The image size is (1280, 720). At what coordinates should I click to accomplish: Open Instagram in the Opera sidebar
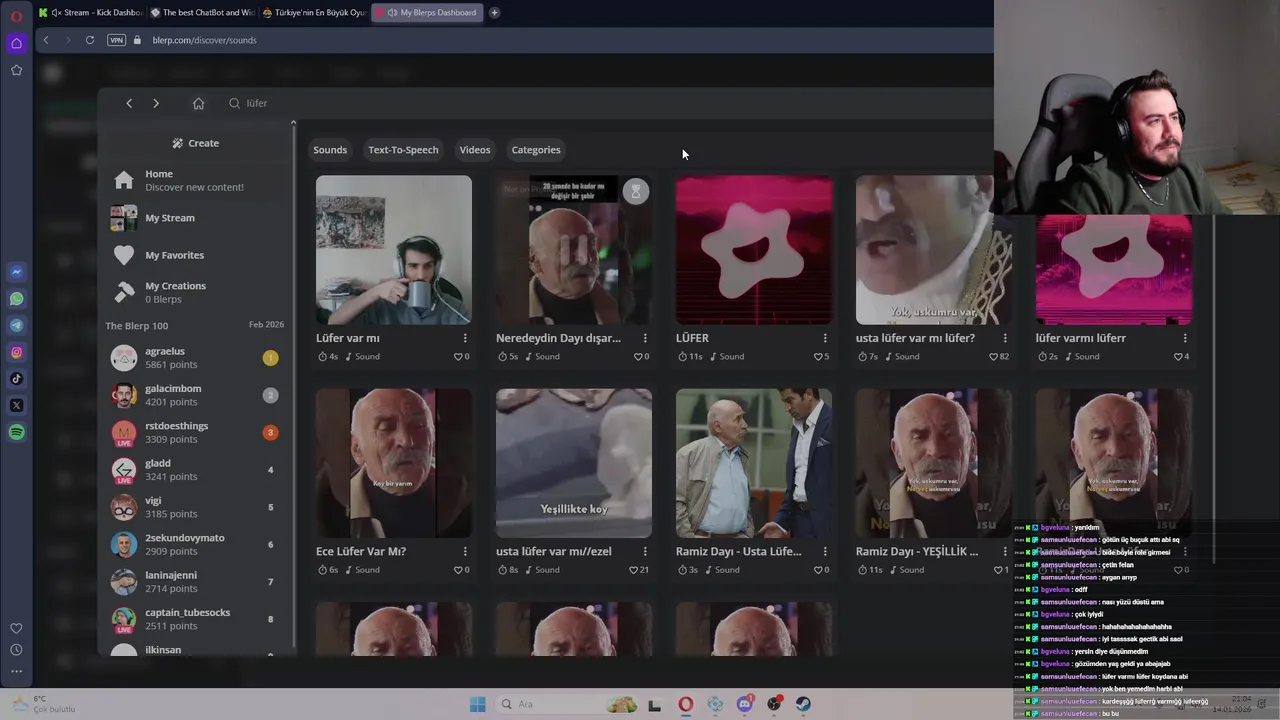click(16, 352)
